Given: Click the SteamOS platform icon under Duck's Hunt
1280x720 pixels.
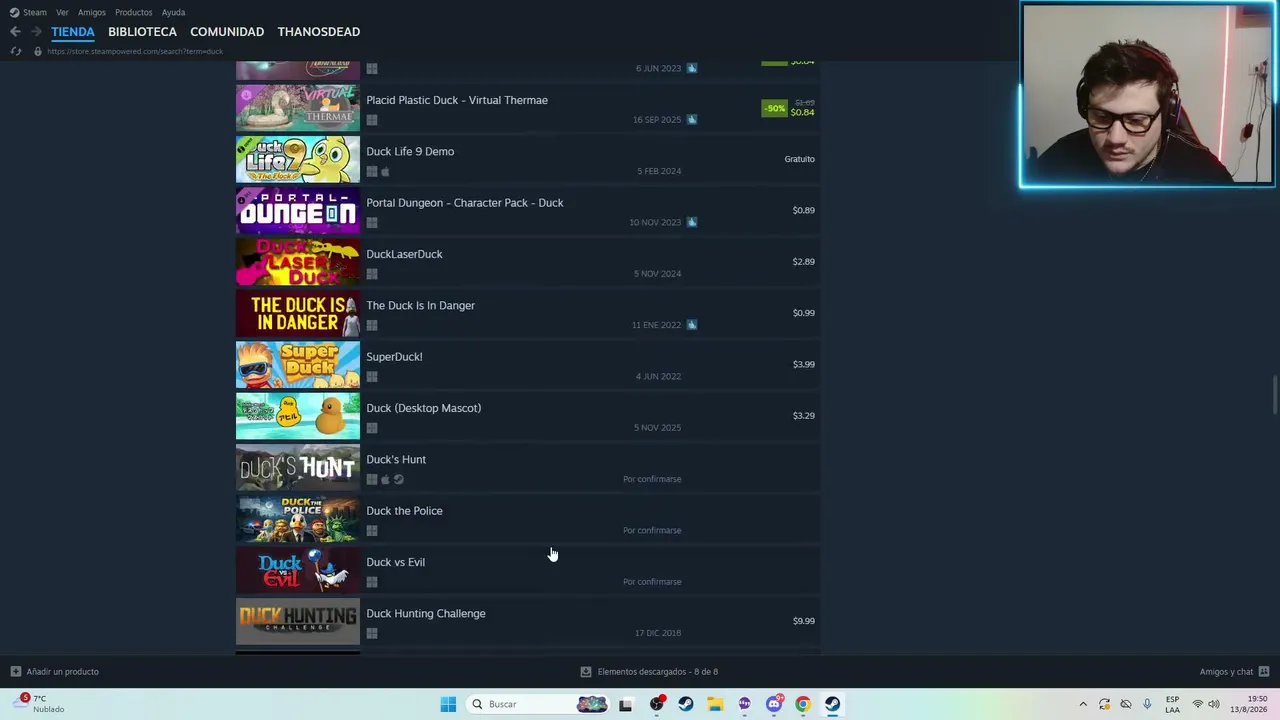Looking at the screenshot, I should [x=398, y=479].
